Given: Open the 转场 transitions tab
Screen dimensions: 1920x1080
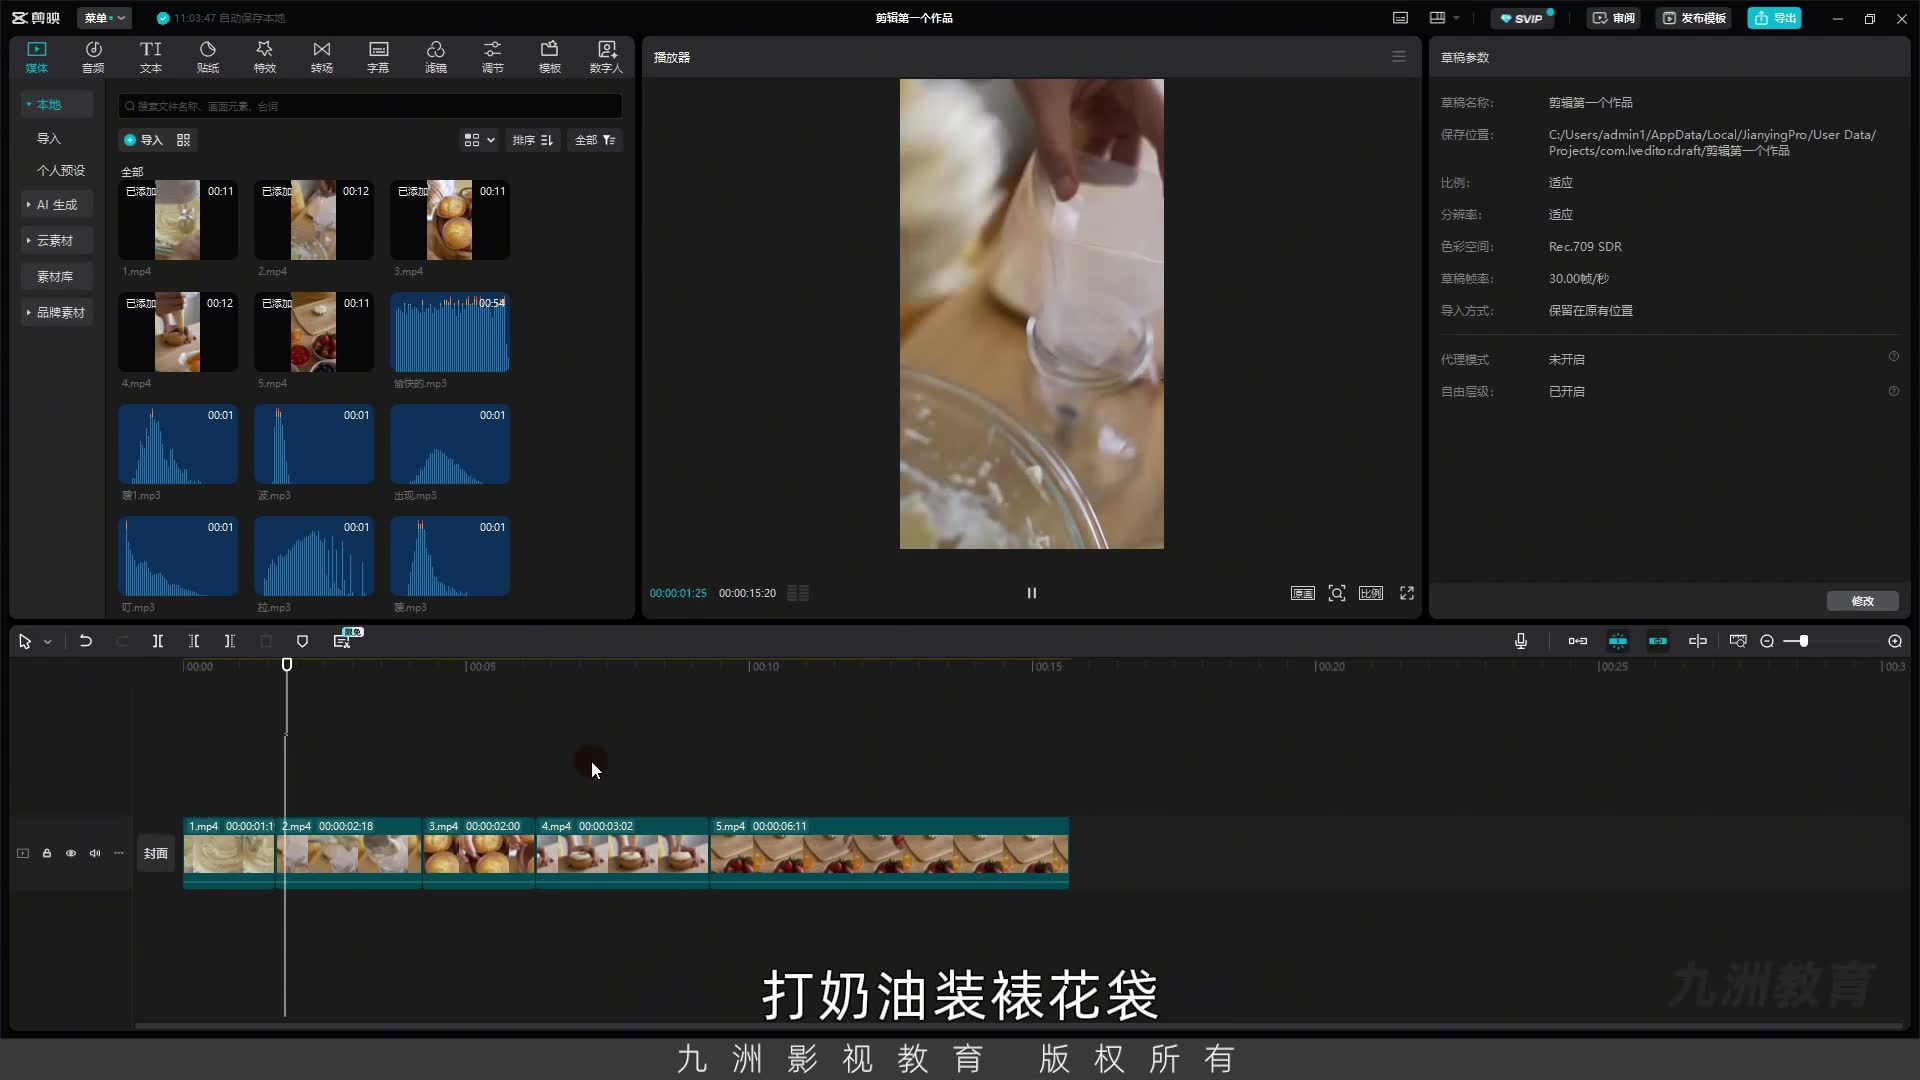Looking at the screenshot, I should [321, 57].
